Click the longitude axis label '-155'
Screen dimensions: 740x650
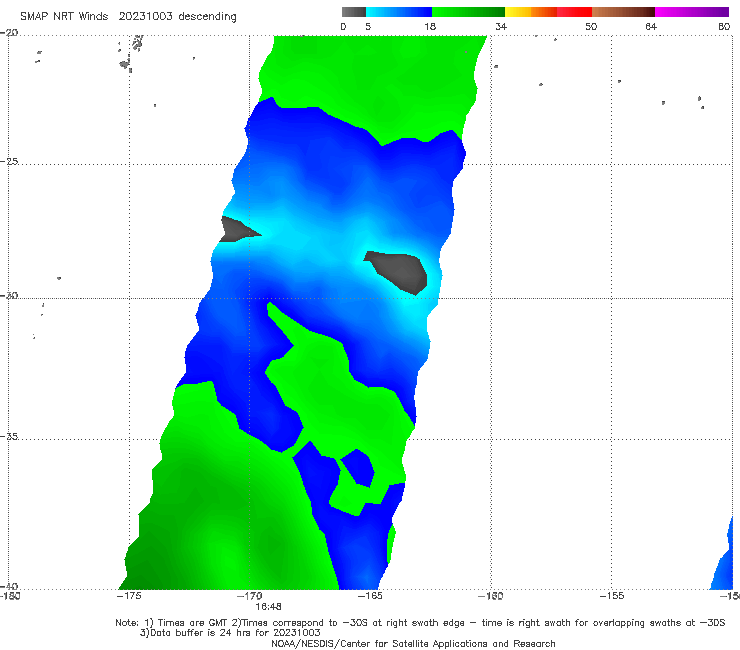612,596
